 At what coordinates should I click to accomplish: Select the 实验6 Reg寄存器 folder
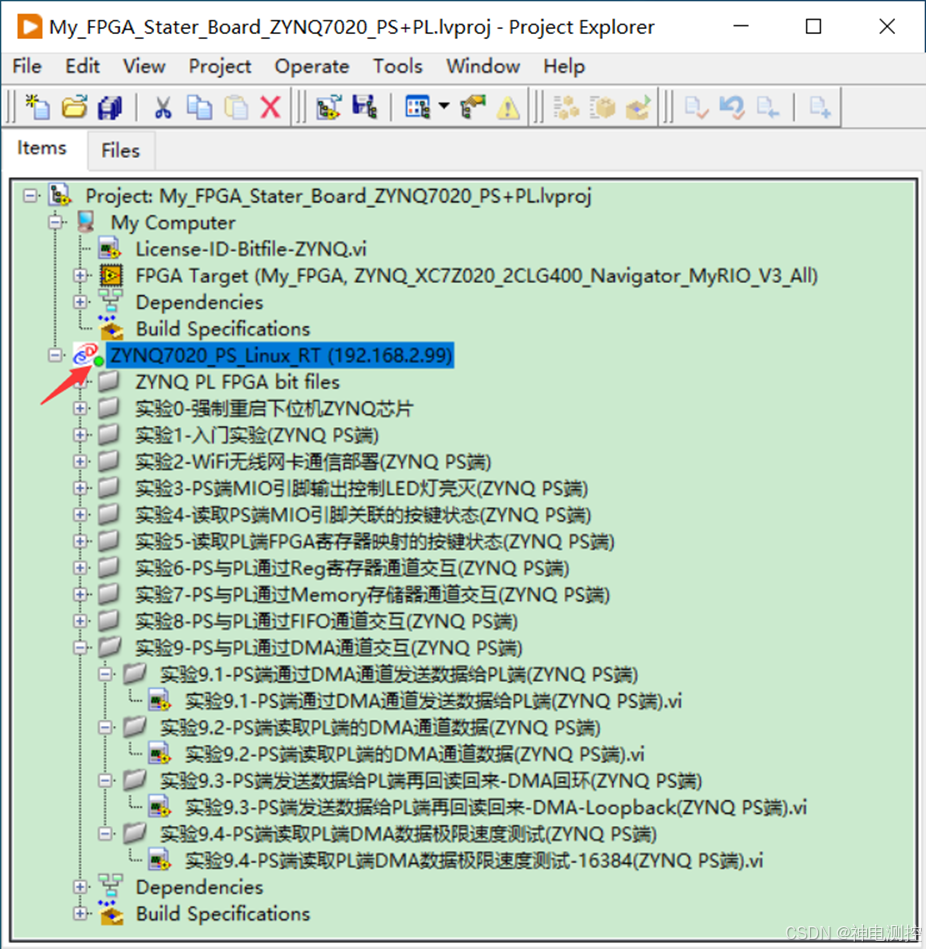pos(352,568)
